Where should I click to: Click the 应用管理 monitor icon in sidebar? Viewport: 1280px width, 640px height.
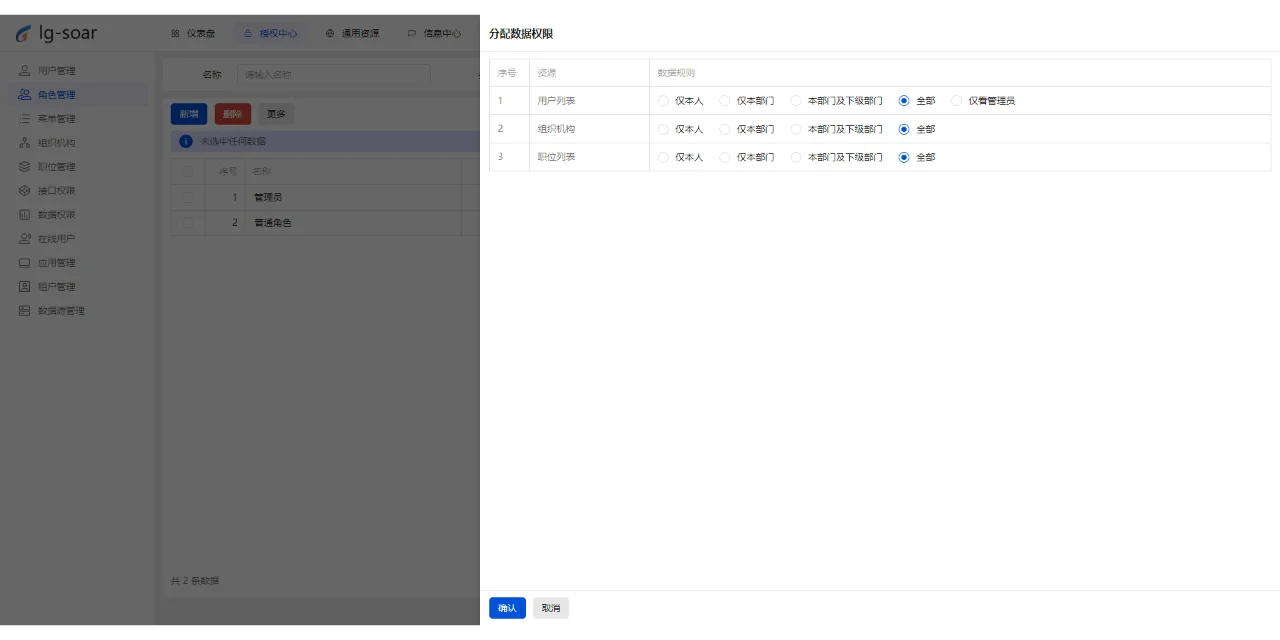point(25,263)
